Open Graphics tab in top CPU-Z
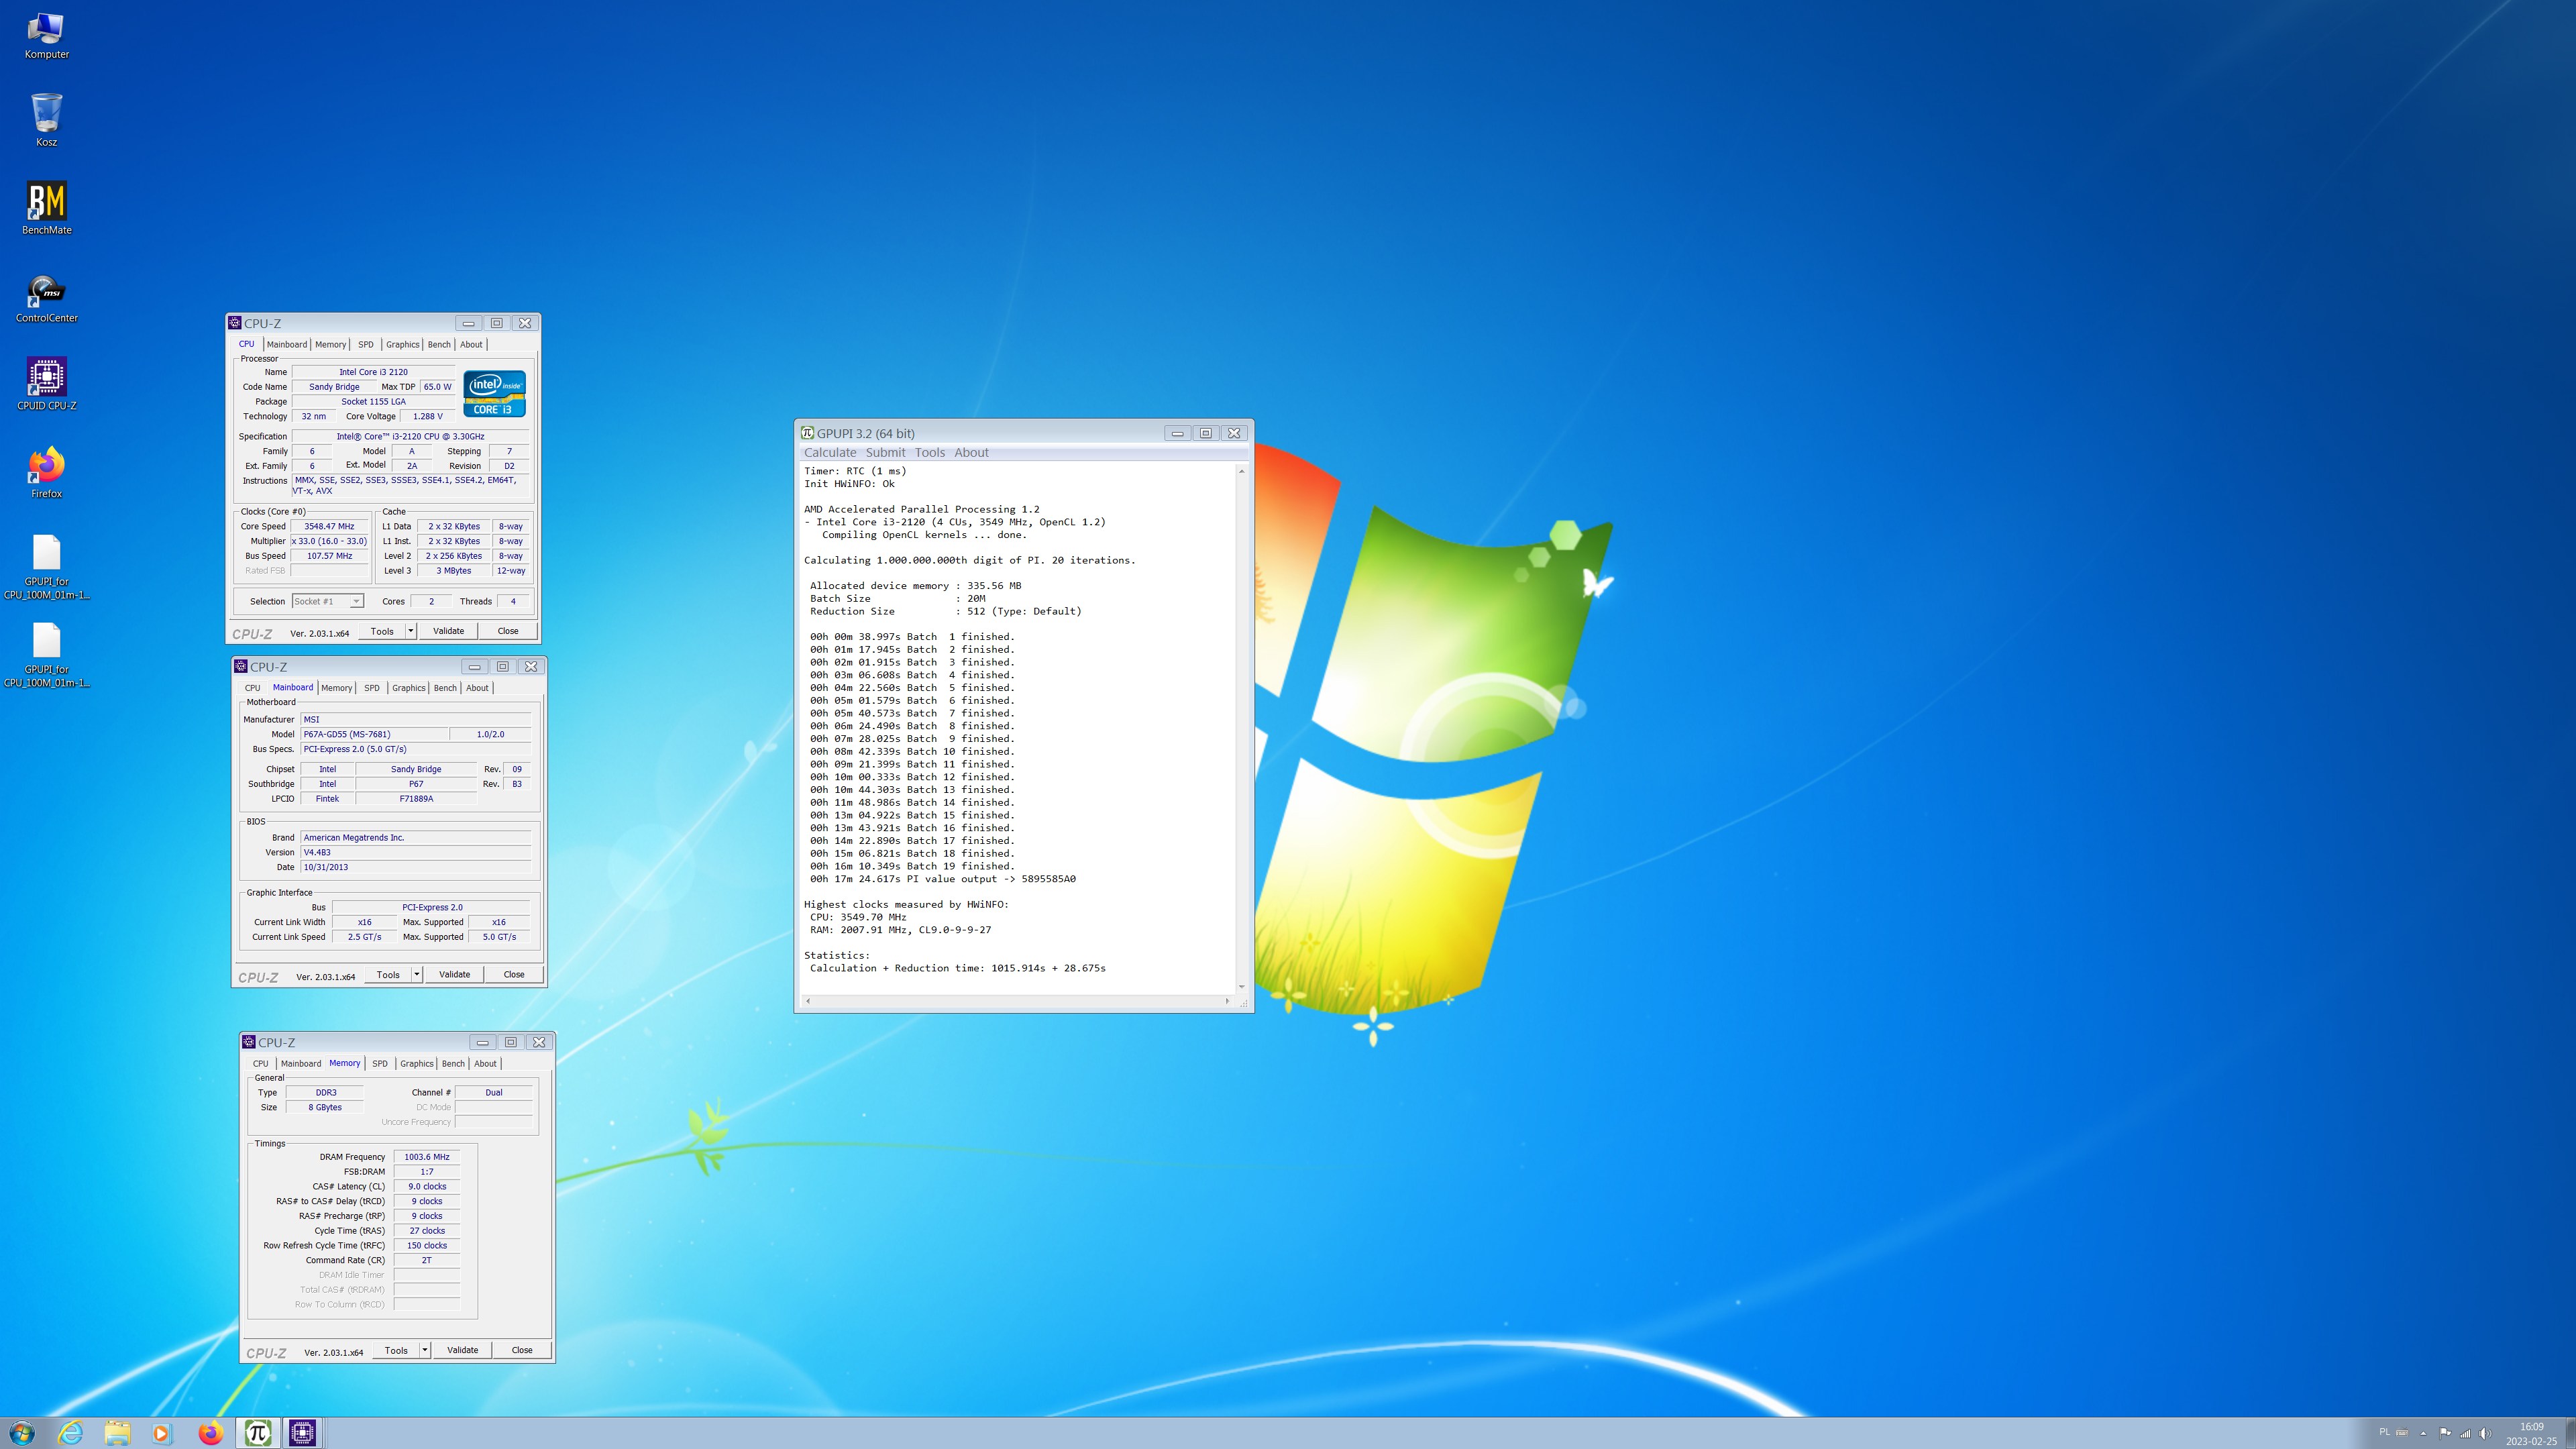 point(402,344)
